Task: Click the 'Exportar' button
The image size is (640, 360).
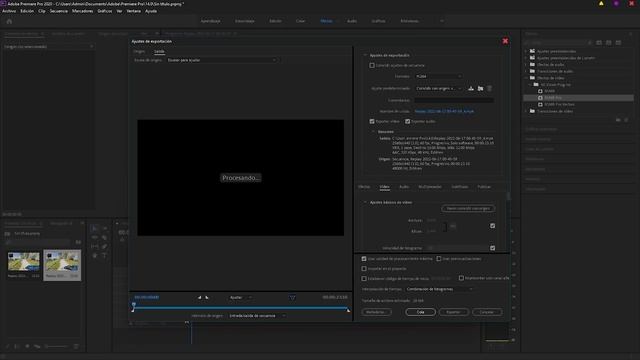Action: coord(453,312)
